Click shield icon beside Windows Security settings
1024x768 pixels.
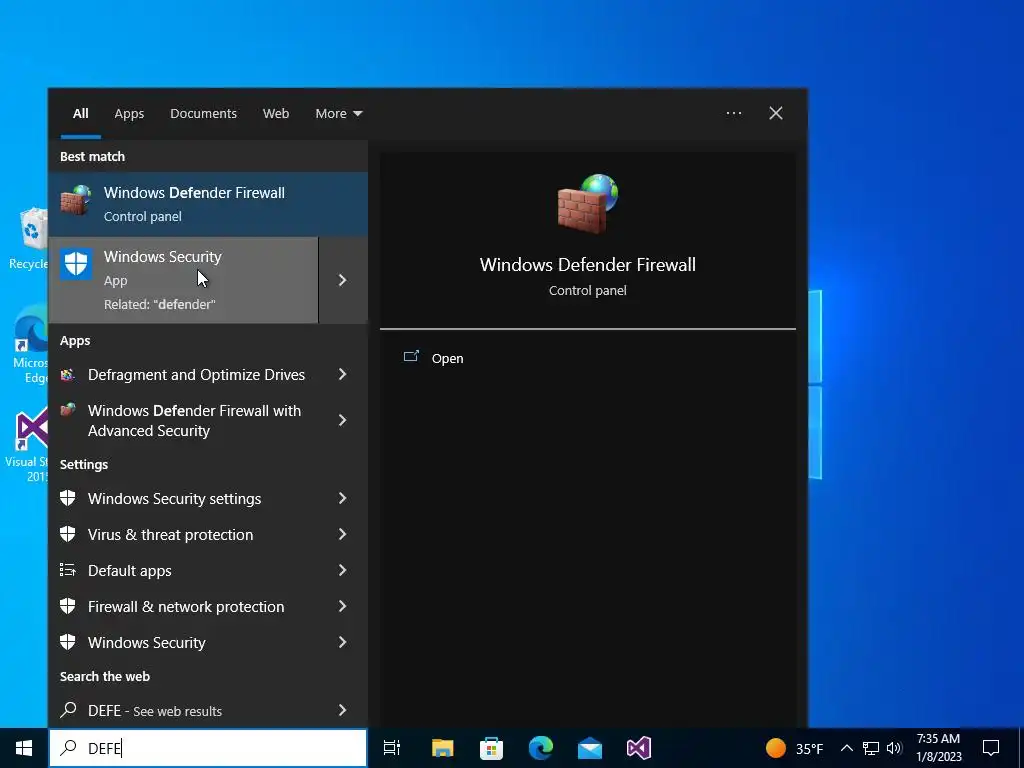point(67,498)
